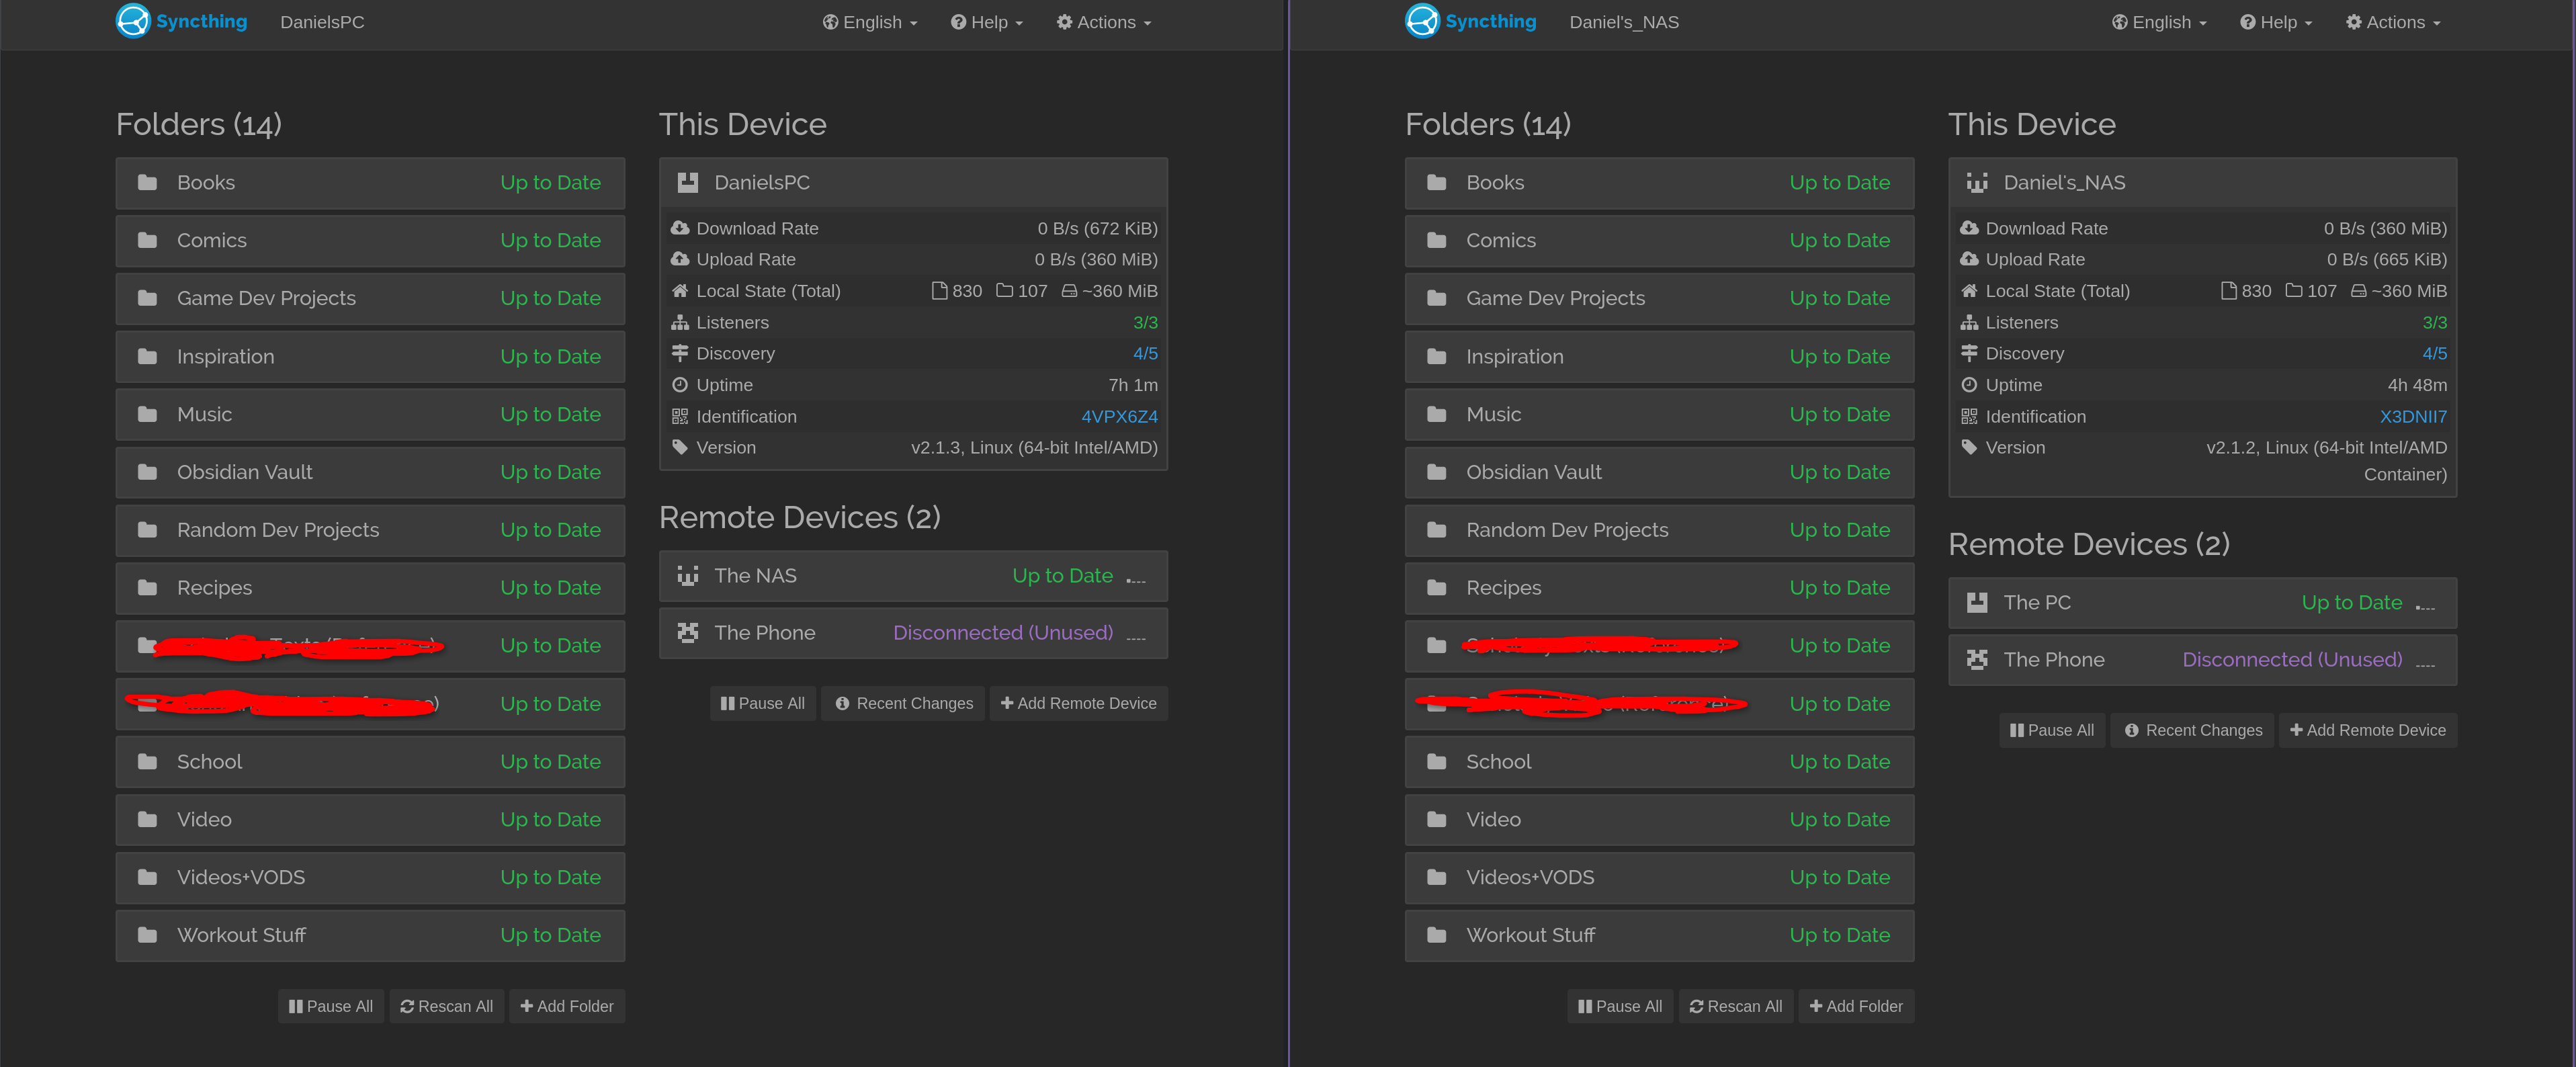Click Comics folder icon in Daniel's_NAS window
The image size is (2576, 1067).
point(1436,241)
